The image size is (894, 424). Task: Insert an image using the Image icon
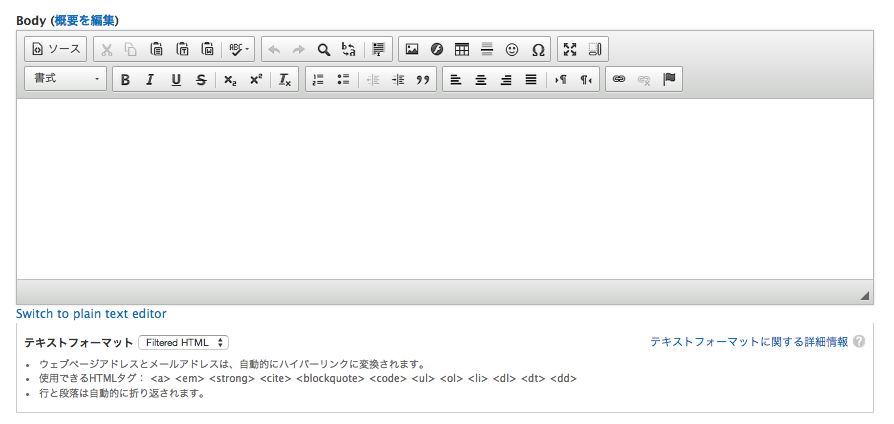pyautogui.click(x=411, y=49)
